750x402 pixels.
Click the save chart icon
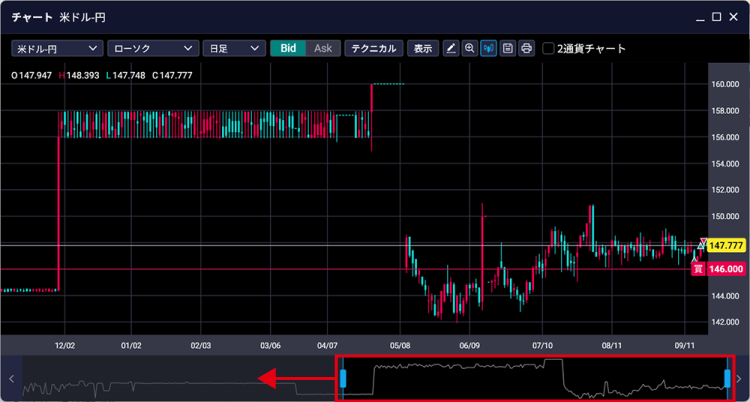pyautogui.click(x=508, y=48)
